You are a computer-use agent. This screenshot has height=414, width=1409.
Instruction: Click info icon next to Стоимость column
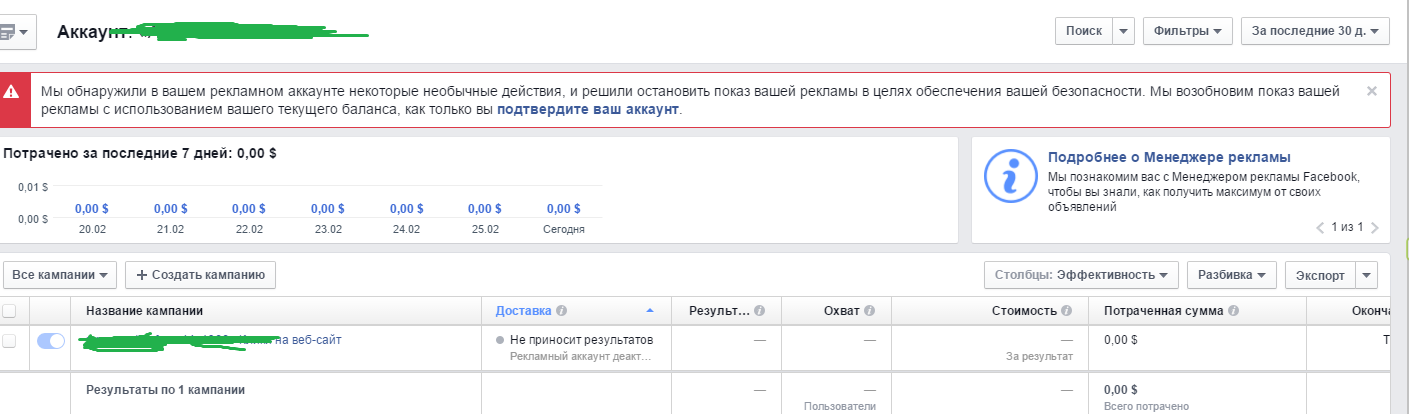[1067, 311]
